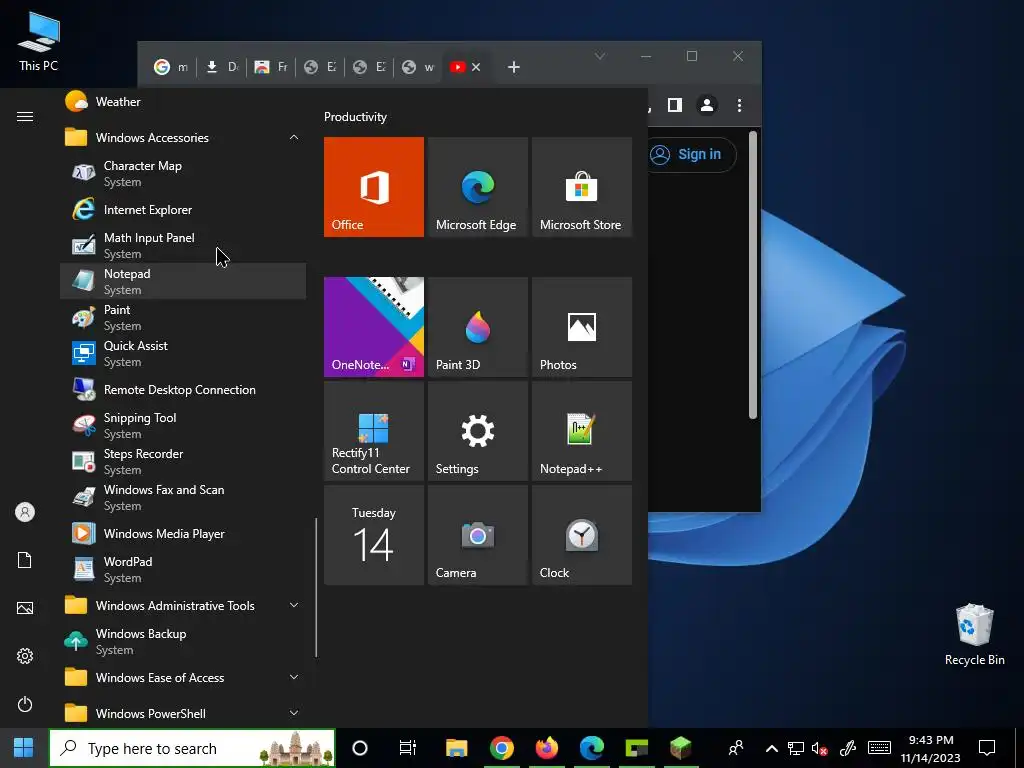
Task: Open WordPad
Action: 183,569
